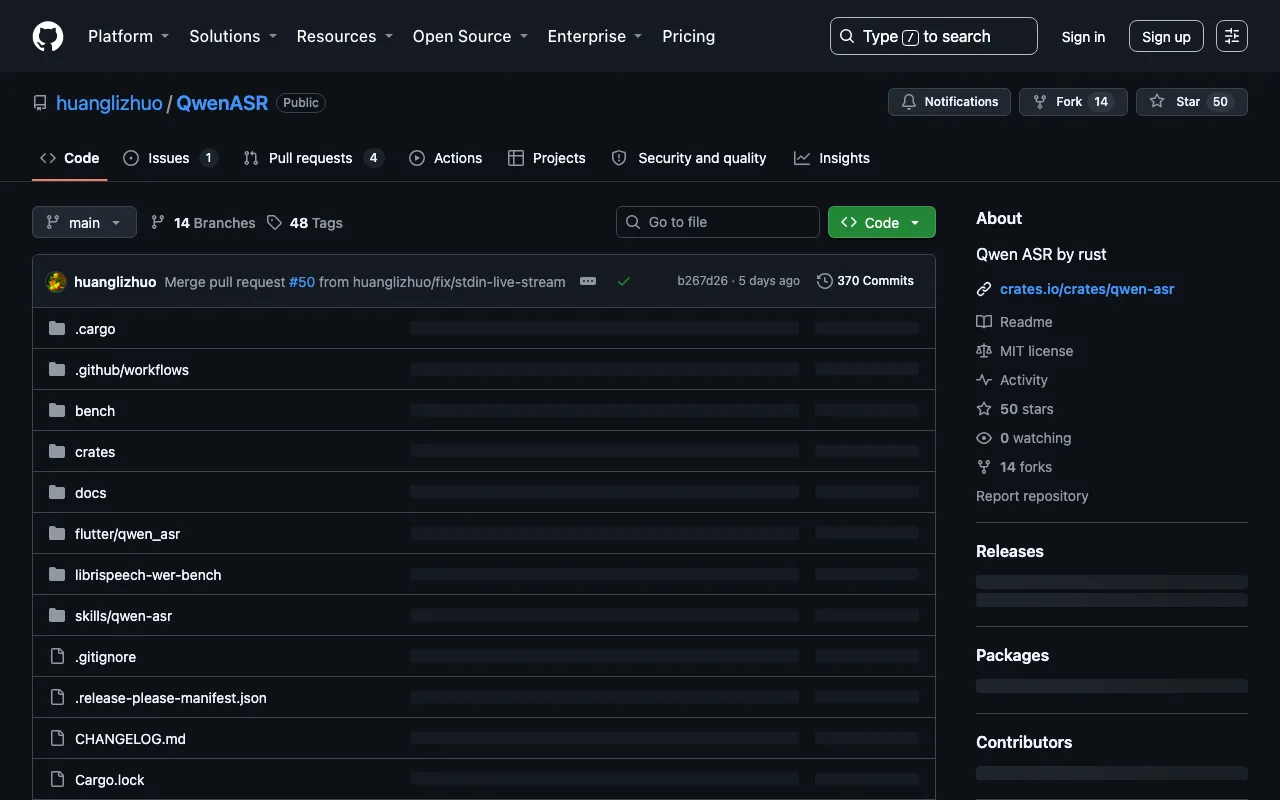Show the commit status checkmark details
This screenshot has height=800, width=1280.
(x=624, y=282)
